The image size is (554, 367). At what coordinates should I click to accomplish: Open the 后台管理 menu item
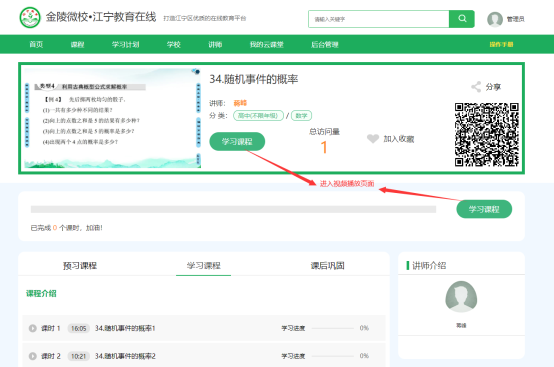point(325,45)
